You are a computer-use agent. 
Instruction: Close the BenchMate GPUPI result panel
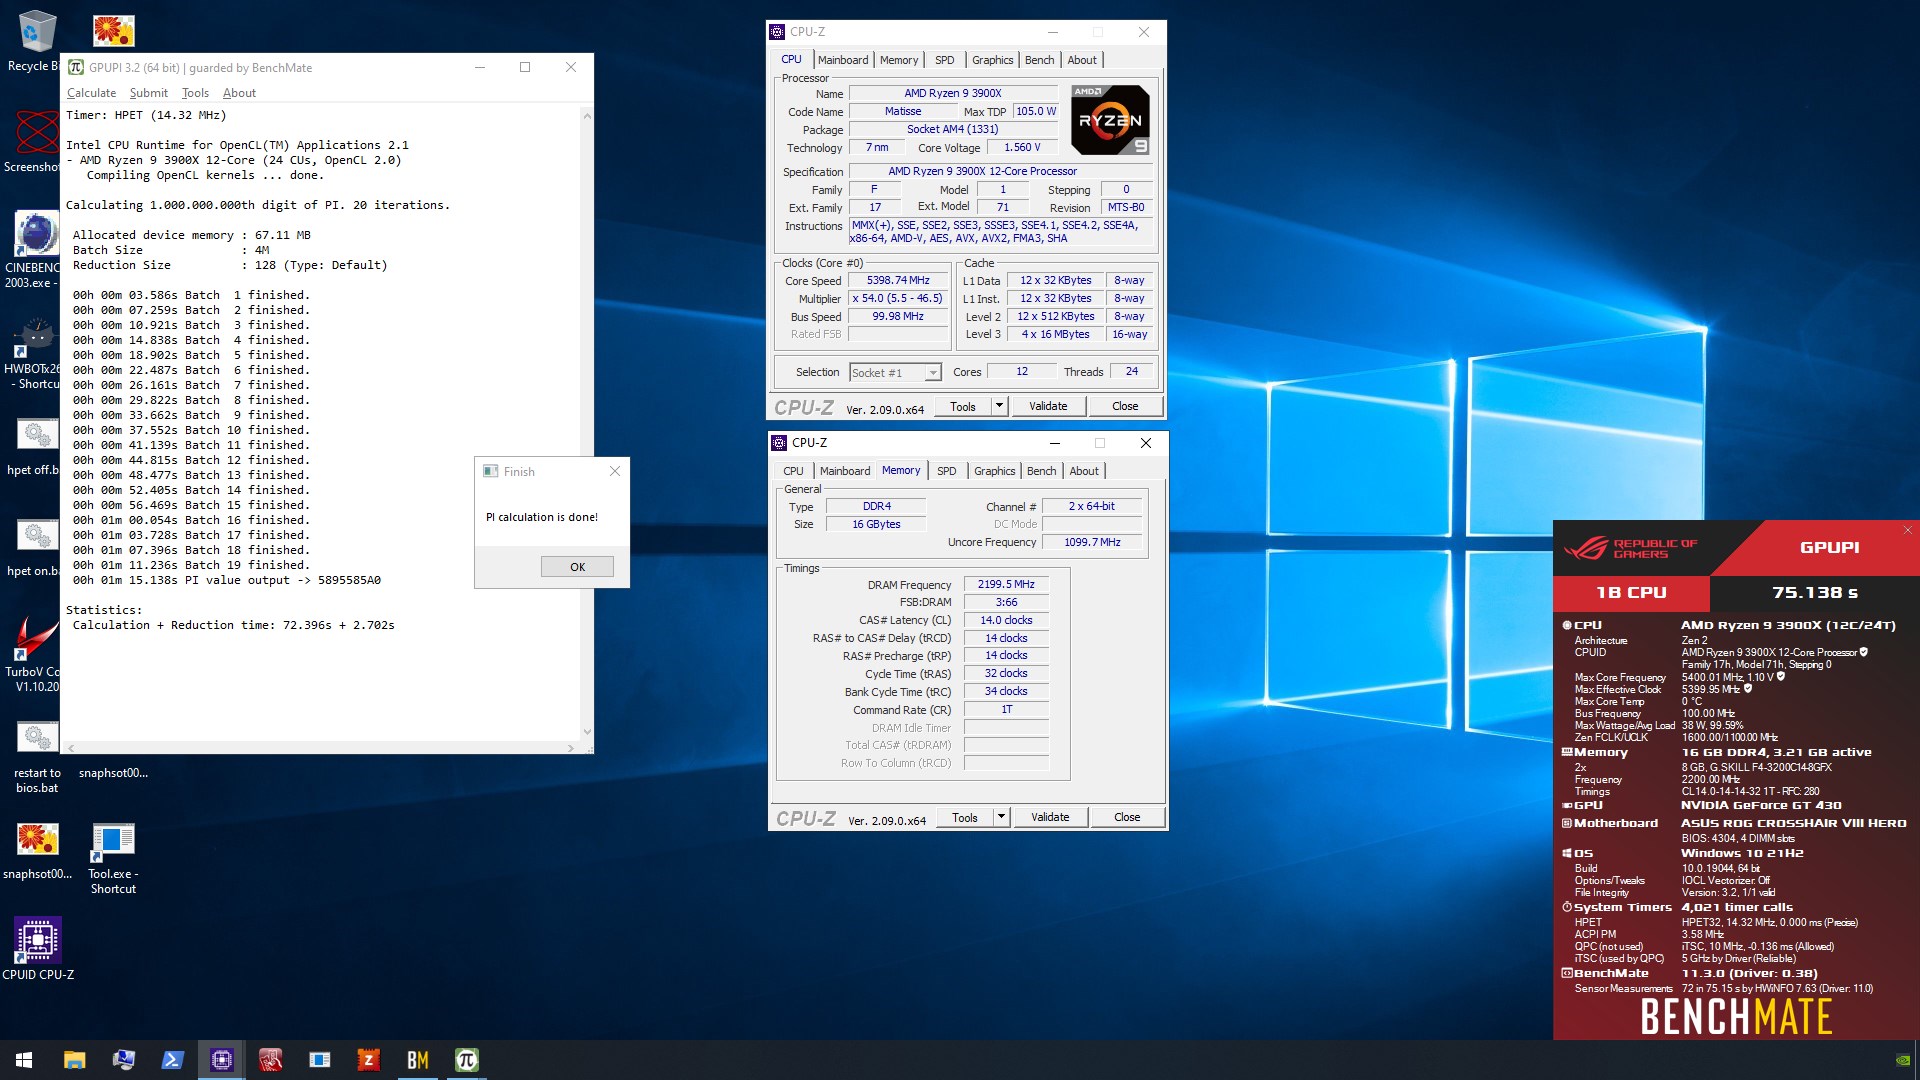point(1907,530)
